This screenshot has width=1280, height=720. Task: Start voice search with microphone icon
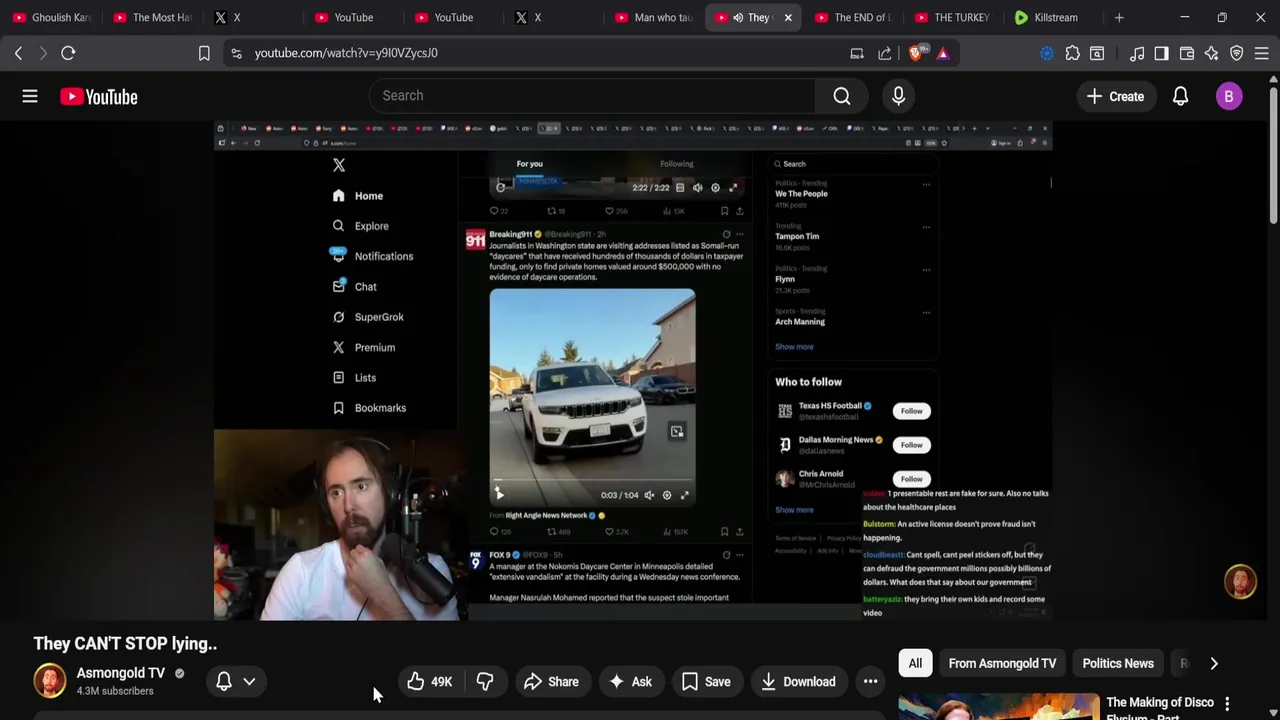[898, 96]
